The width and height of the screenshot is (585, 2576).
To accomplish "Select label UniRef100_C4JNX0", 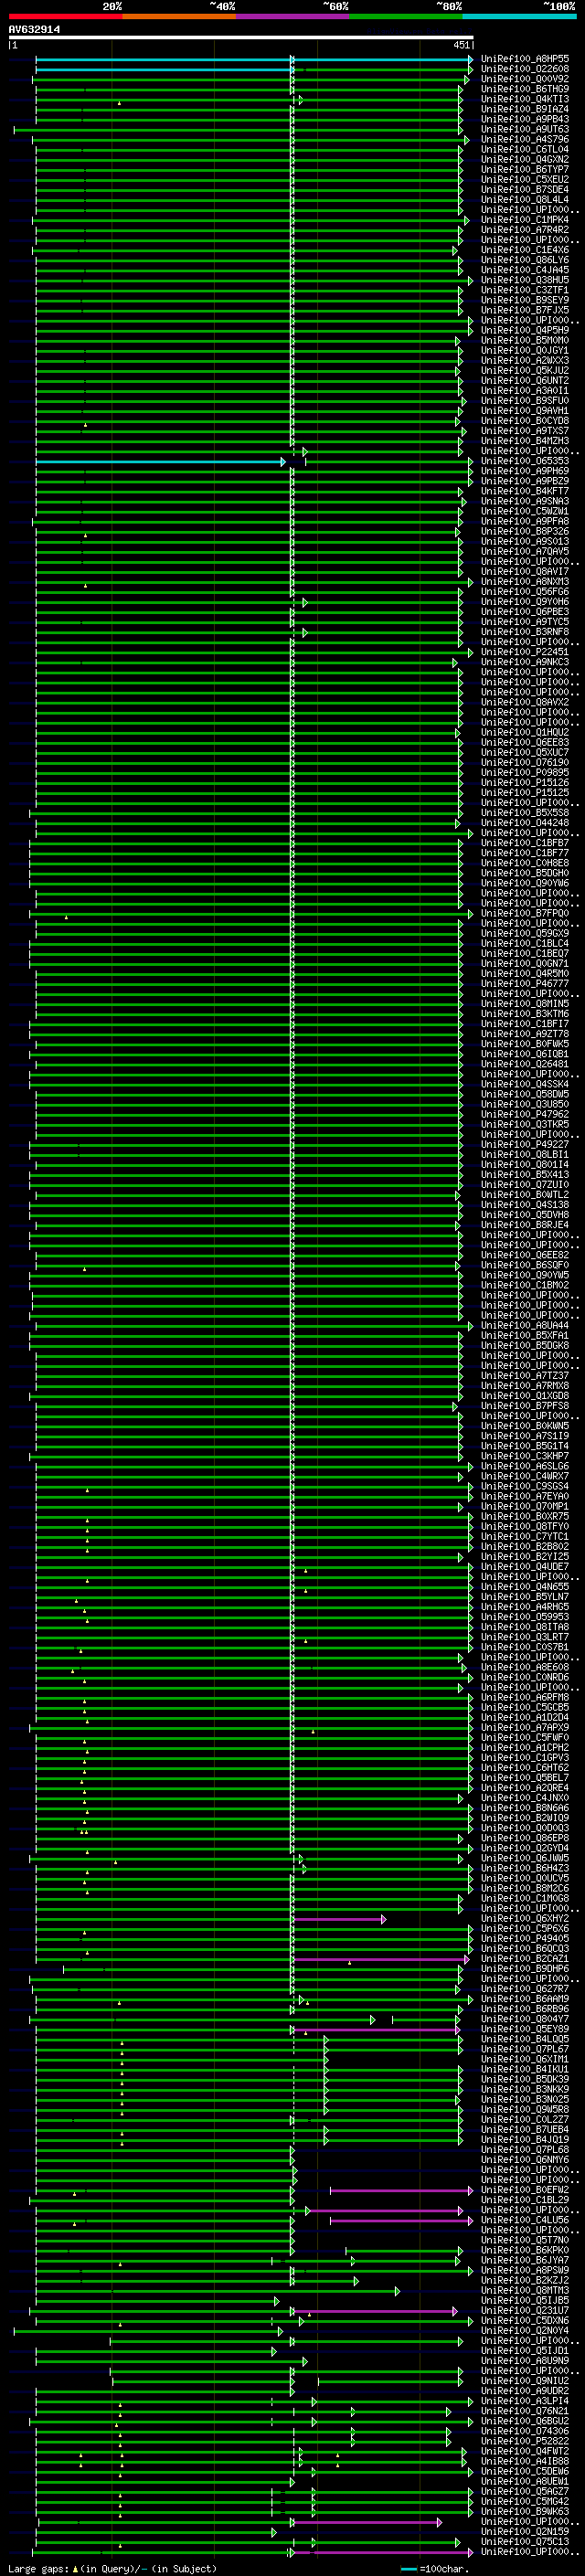I will pyautogui.click(x=525, y=1797).
